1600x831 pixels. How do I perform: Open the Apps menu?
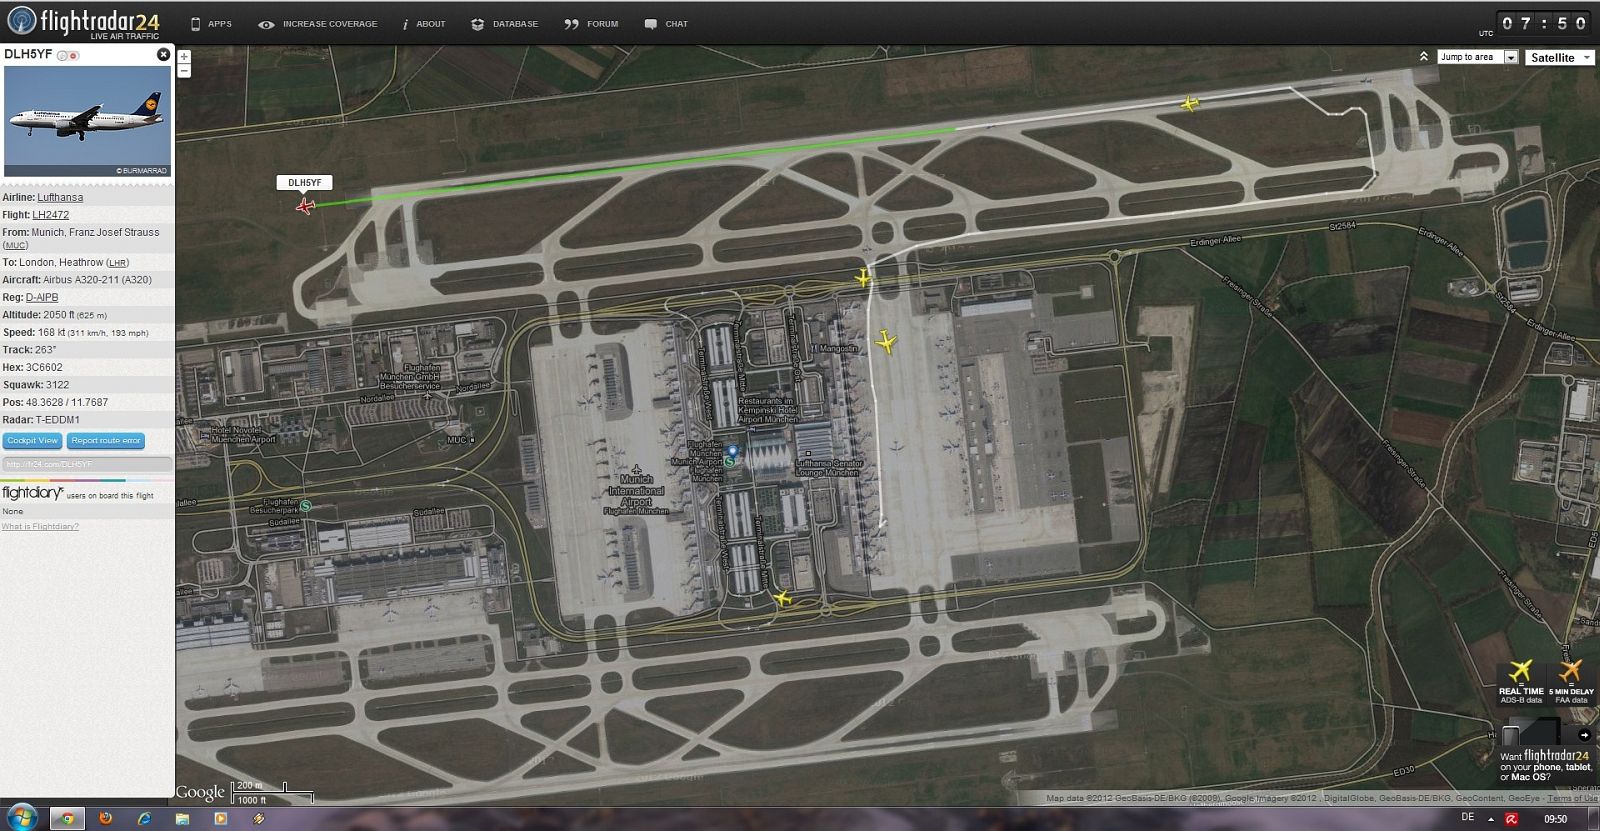211,24
